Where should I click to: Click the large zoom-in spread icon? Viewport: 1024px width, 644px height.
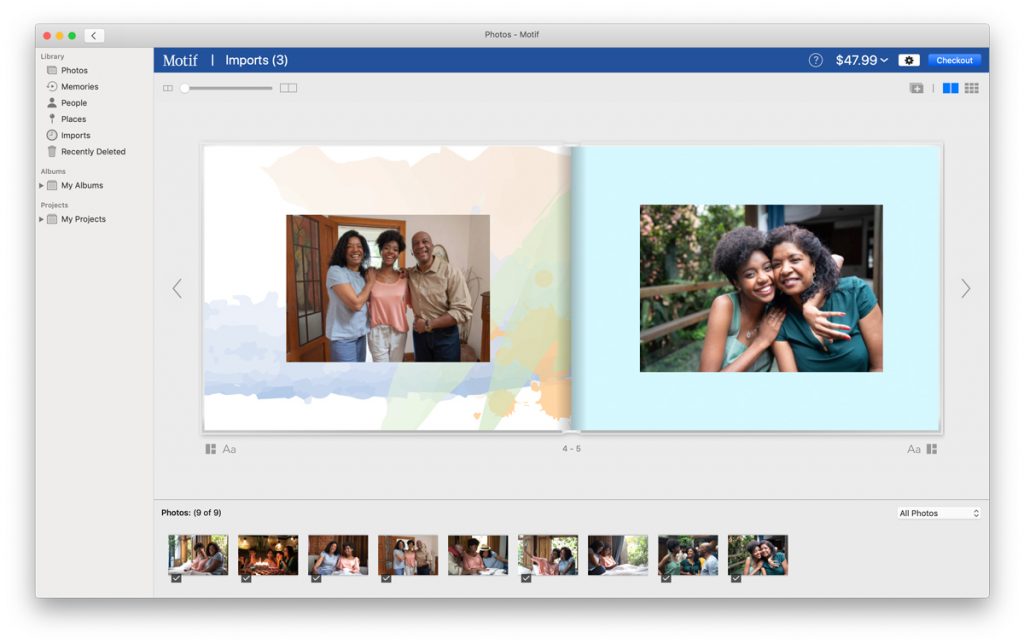click(288, 88)
